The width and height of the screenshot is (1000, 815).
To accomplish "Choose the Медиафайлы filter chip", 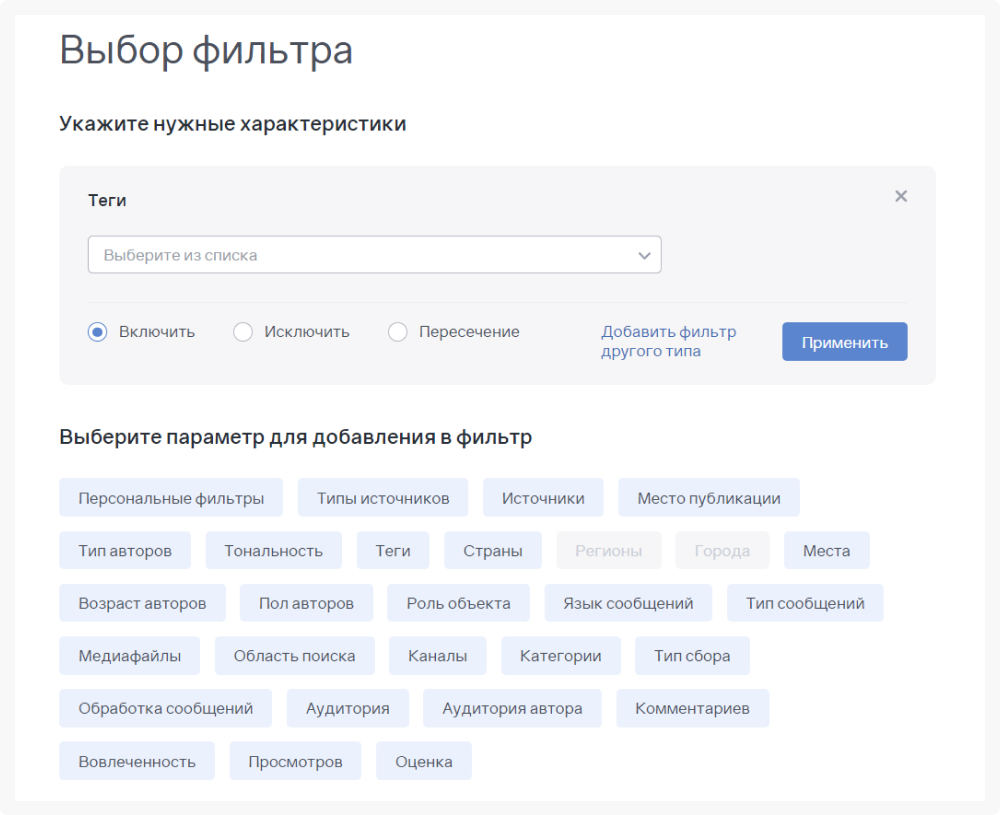I will point(130,656).
